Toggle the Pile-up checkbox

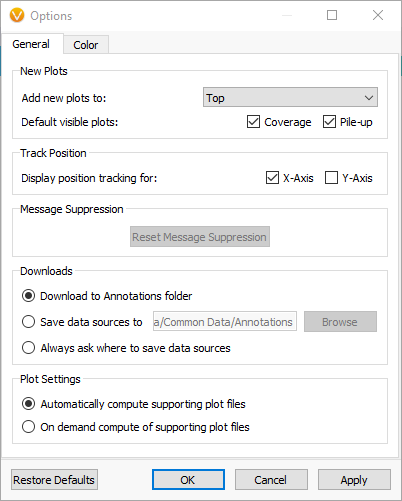(329, 122)
